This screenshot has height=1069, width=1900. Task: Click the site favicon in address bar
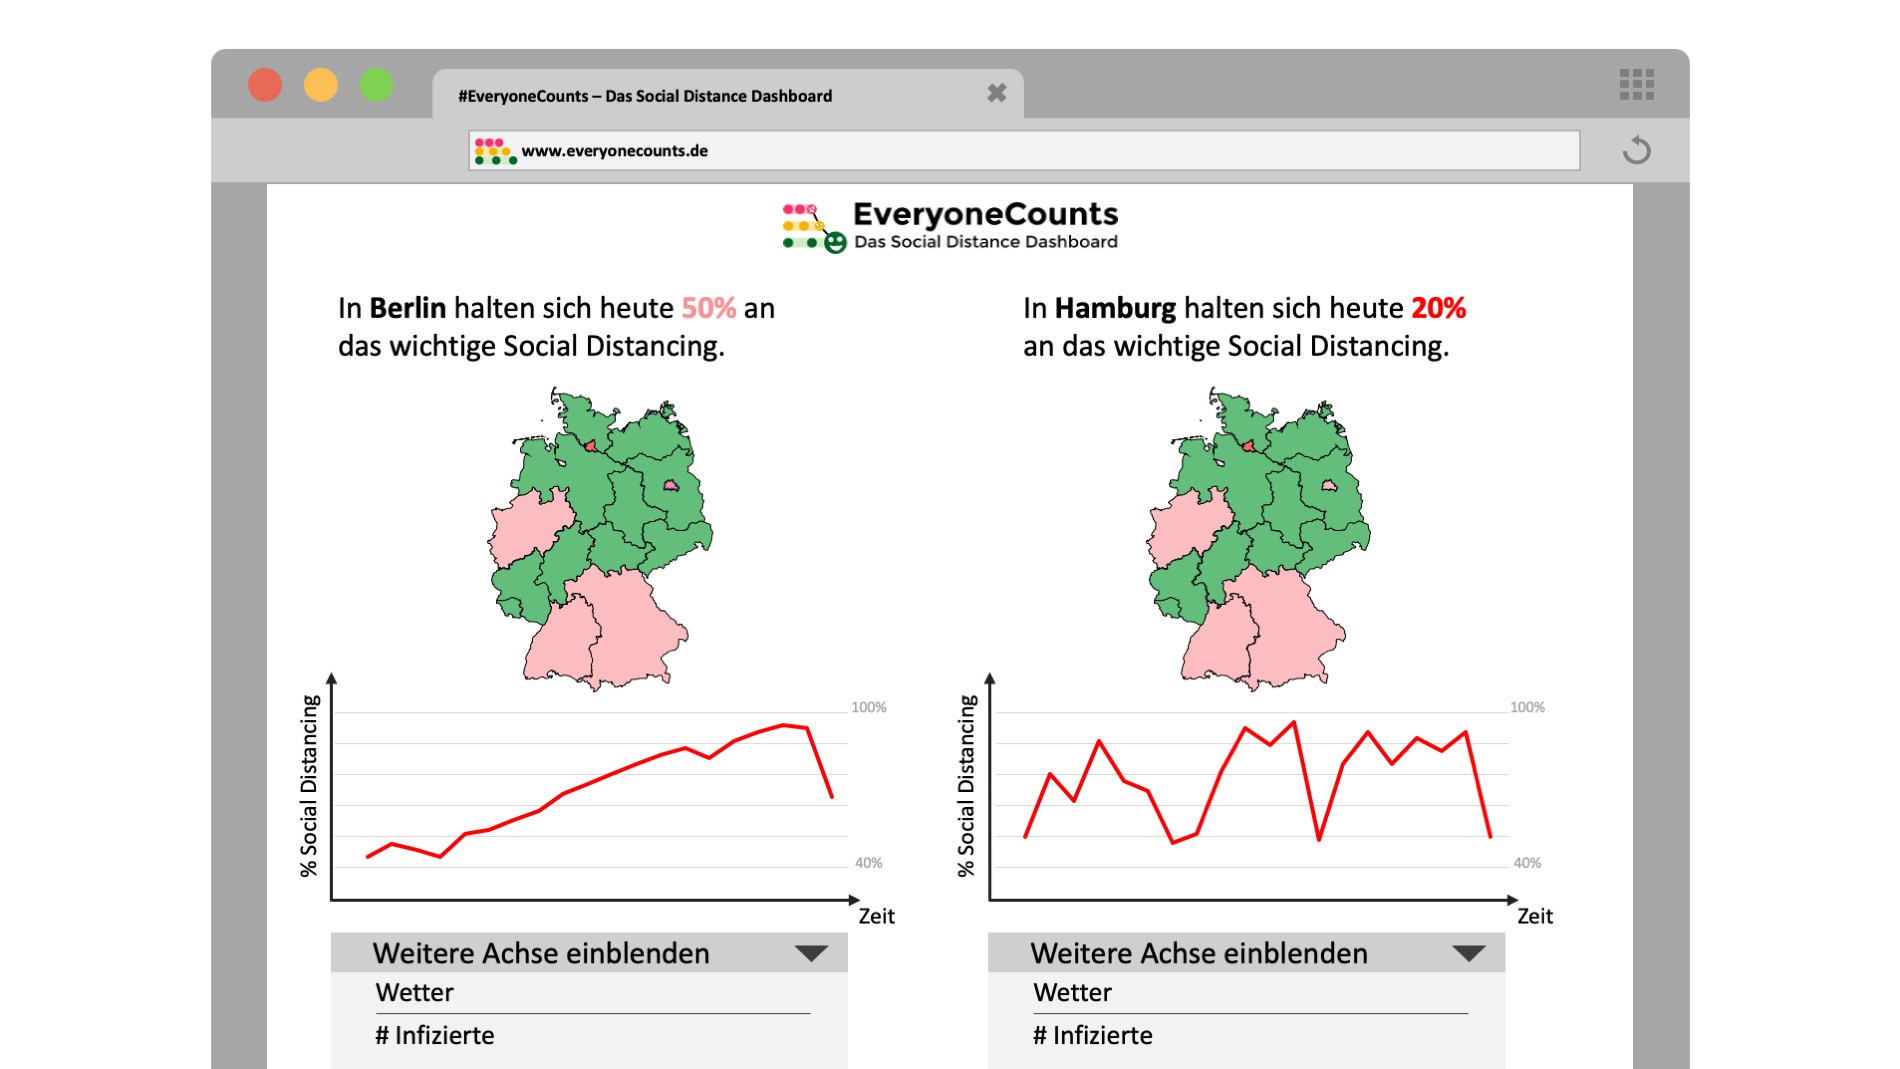coord(495,151)
